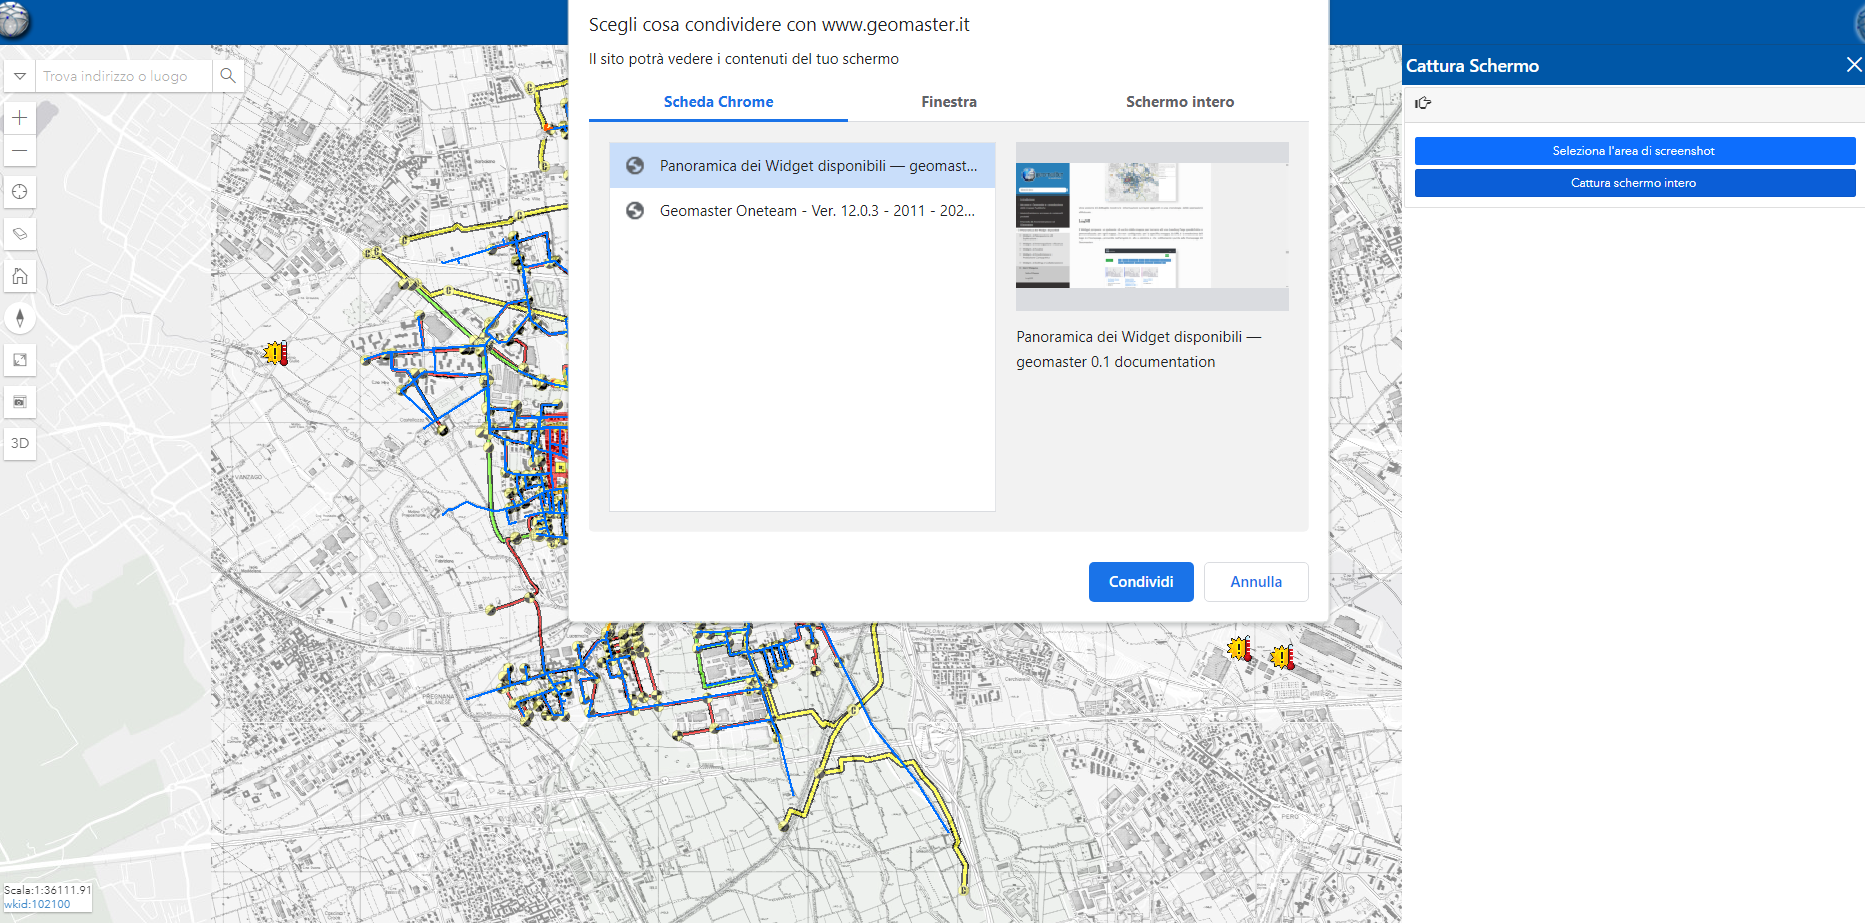The image size is (1865, 923).
Task: Click the globe logo in header
Action: [14, 20]
